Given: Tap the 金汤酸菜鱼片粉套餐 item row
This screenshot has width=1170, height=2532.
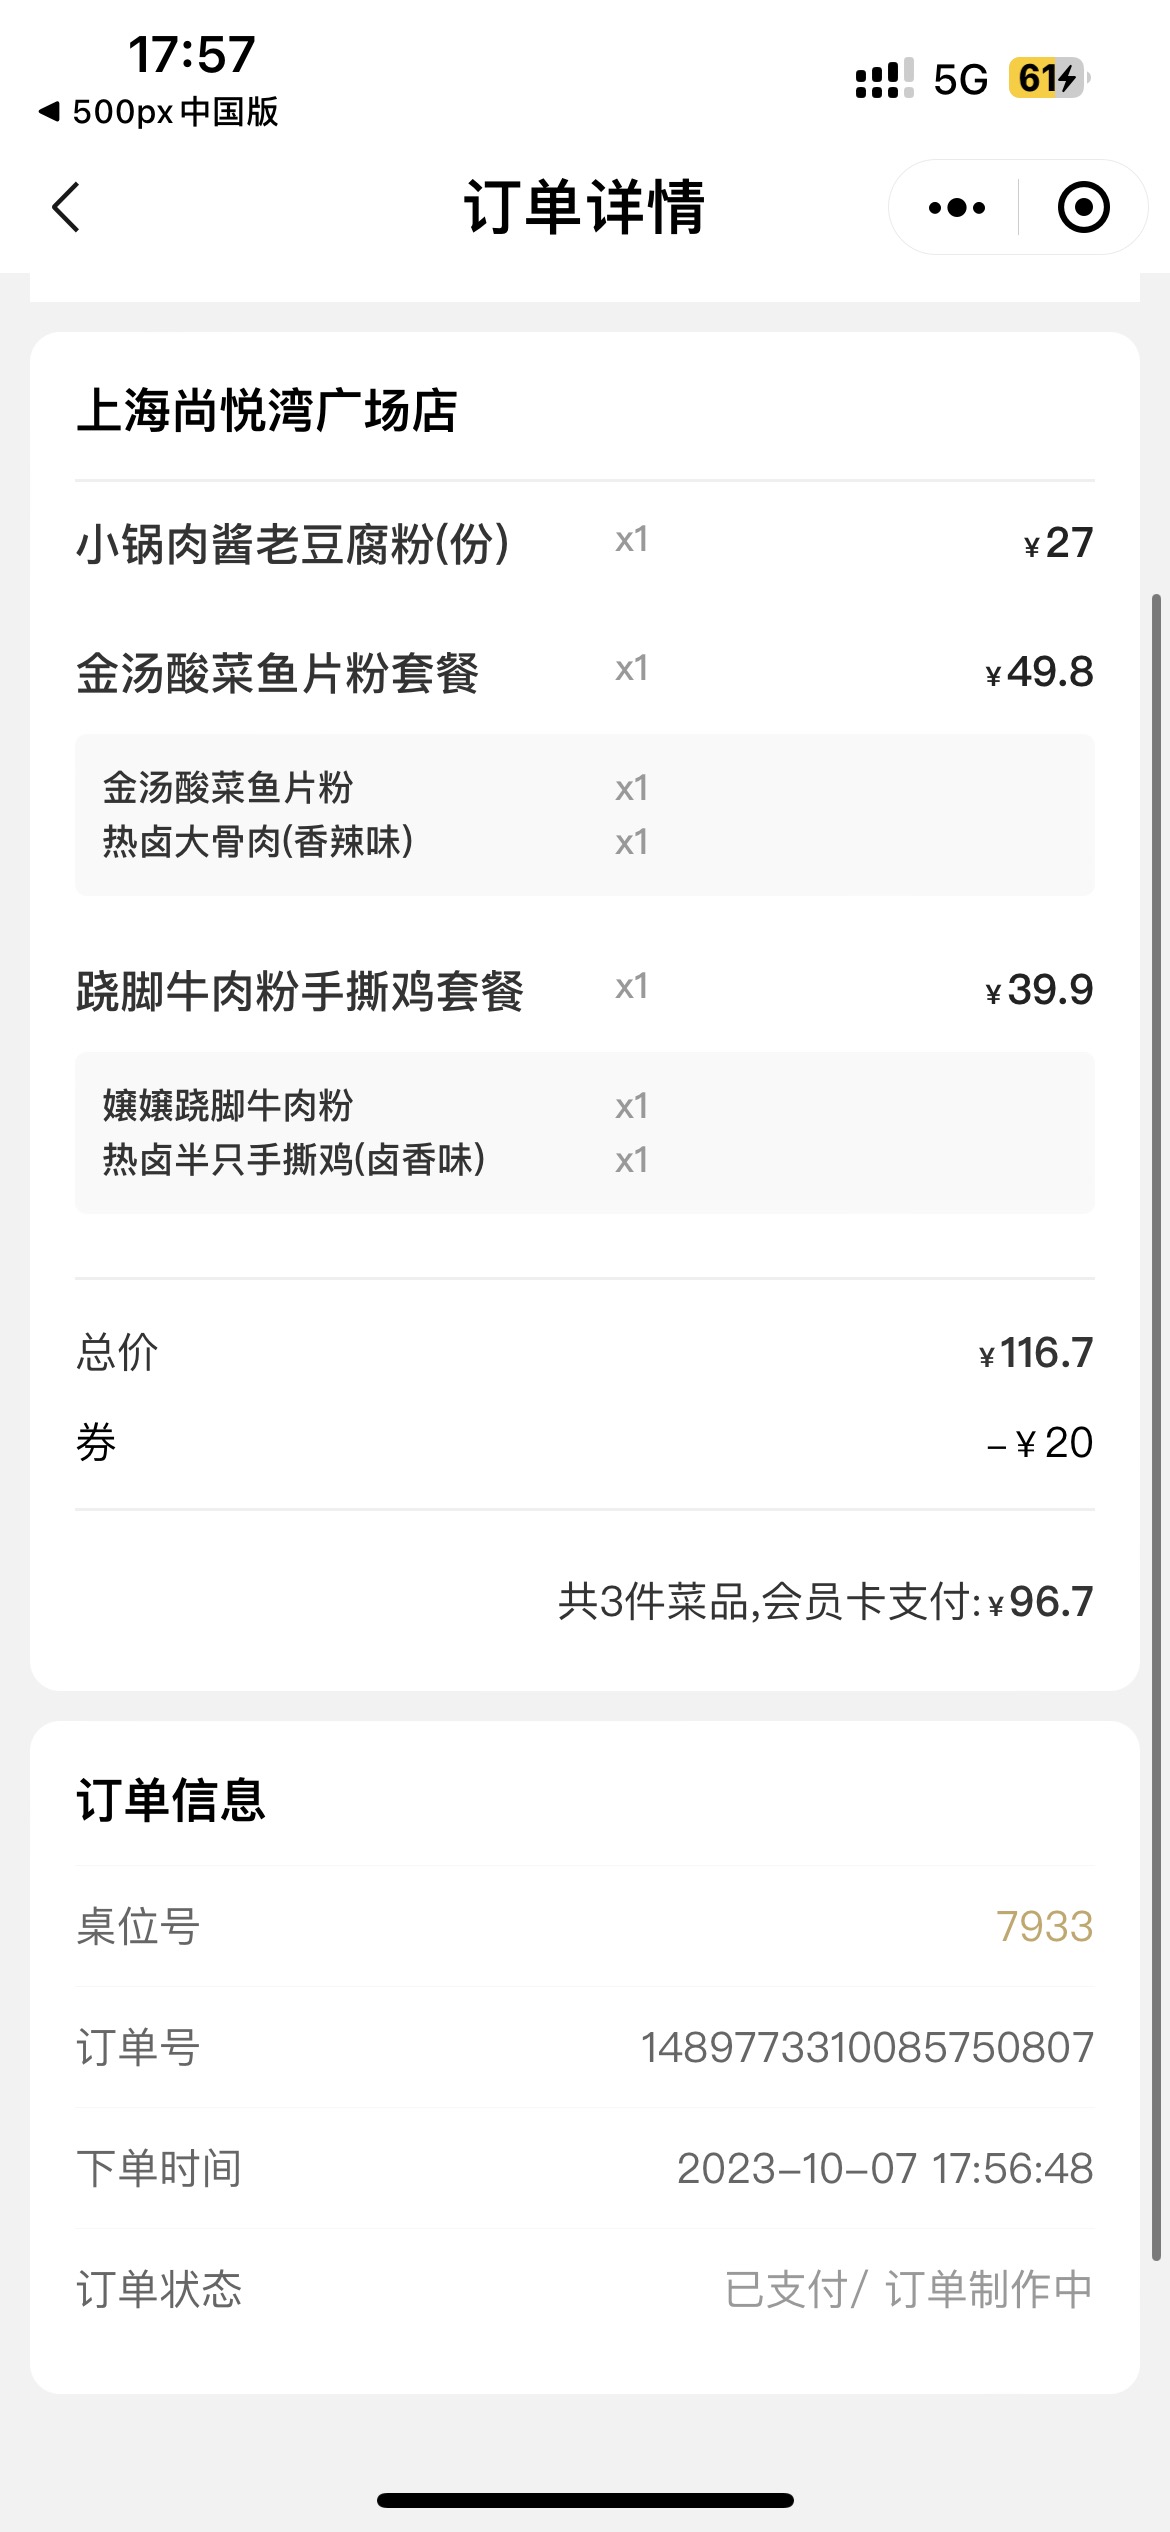Looking at the screenshot, I should tap(585, 672).
